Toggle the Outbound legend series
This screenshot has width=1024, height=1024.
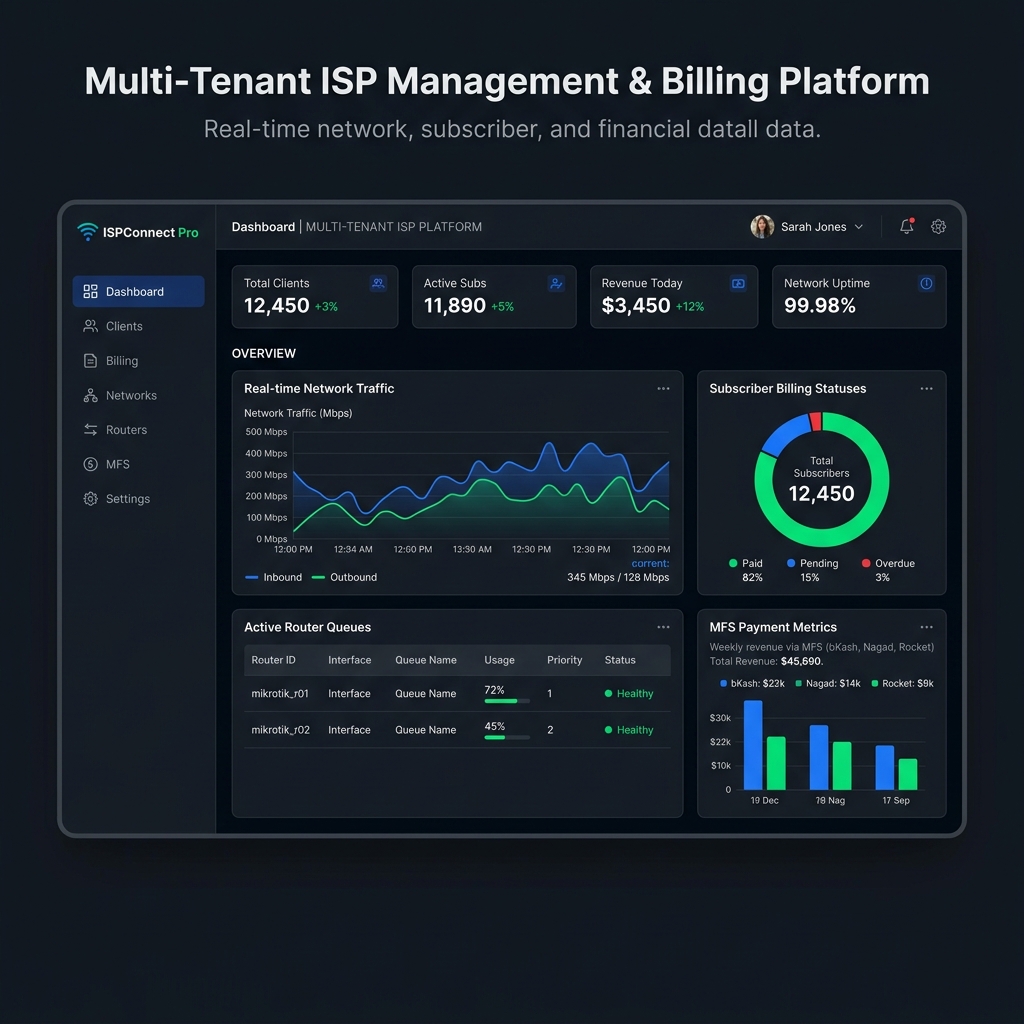(344, 577)
